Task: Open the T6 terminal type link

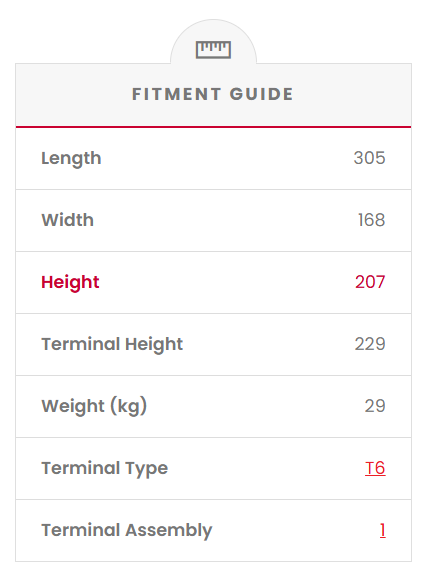Action: (375, 468)
